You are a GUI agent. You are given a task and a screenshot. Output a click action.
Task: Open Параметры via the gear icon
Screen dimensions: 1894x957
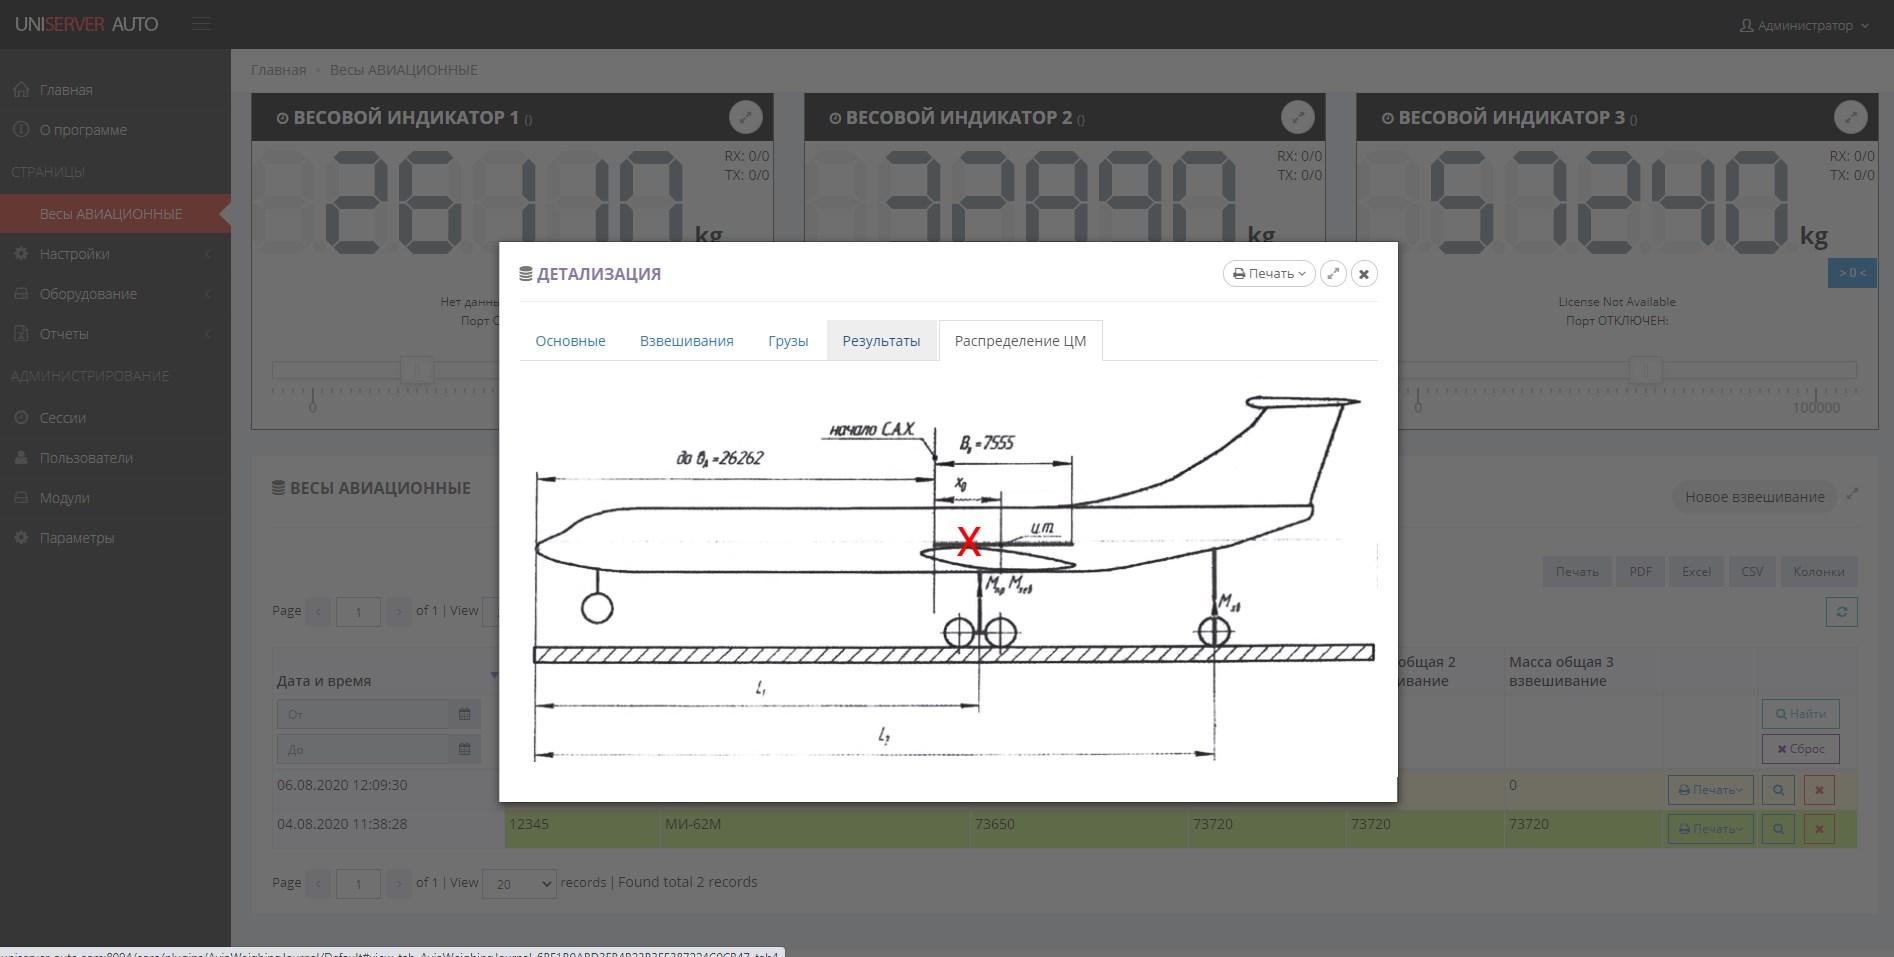coord(20,537)
